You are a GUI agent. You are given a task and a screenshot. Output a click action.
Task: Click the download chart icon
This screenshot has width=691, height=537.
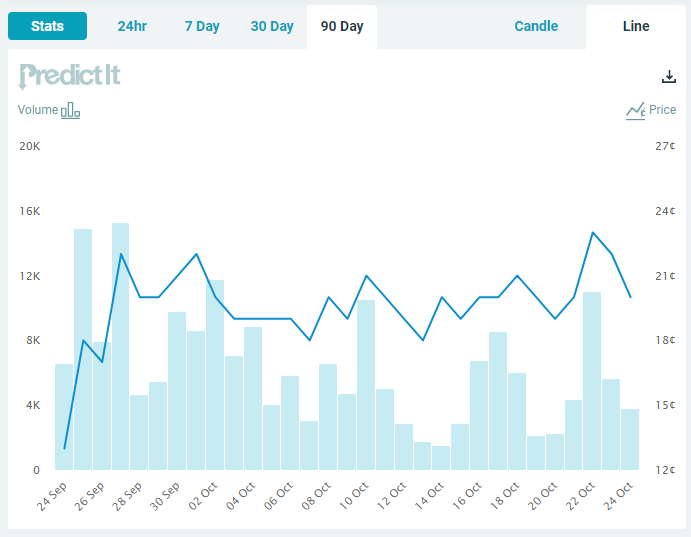pyautogui.click(x=669, y=77)
